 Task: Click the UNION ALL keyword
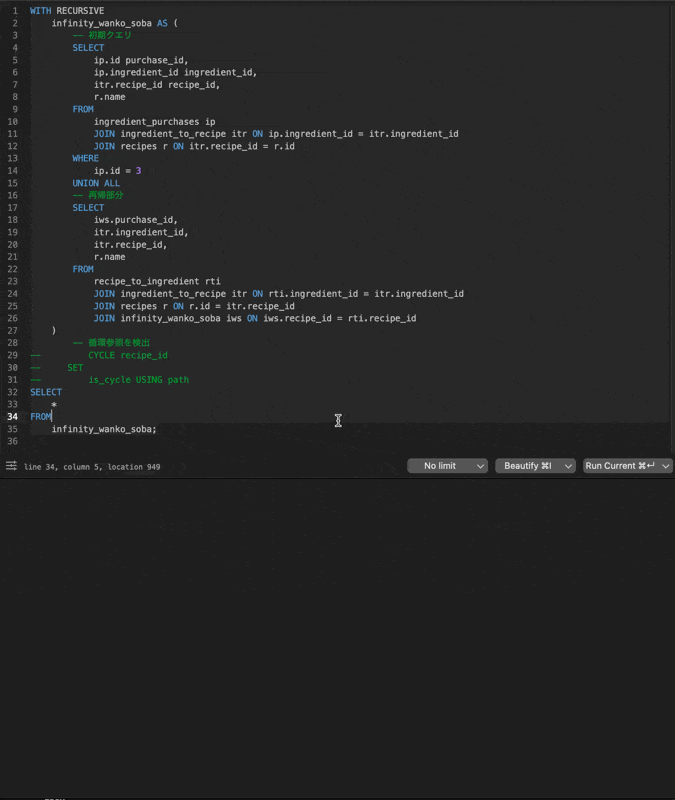[96, 183]
